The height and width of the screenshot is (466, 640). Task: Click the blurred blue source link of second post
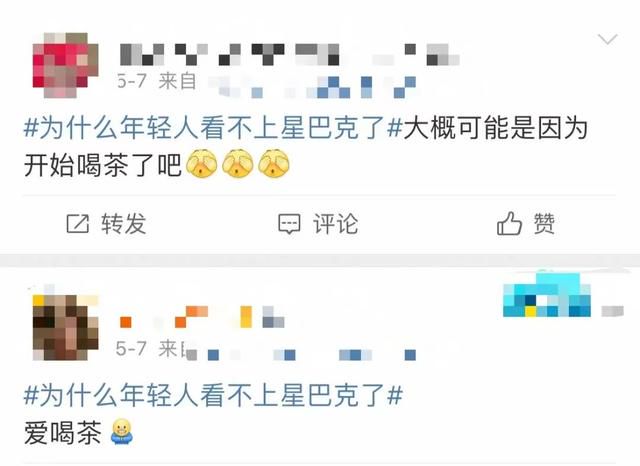pyautogui.click(x=302, y=355)
